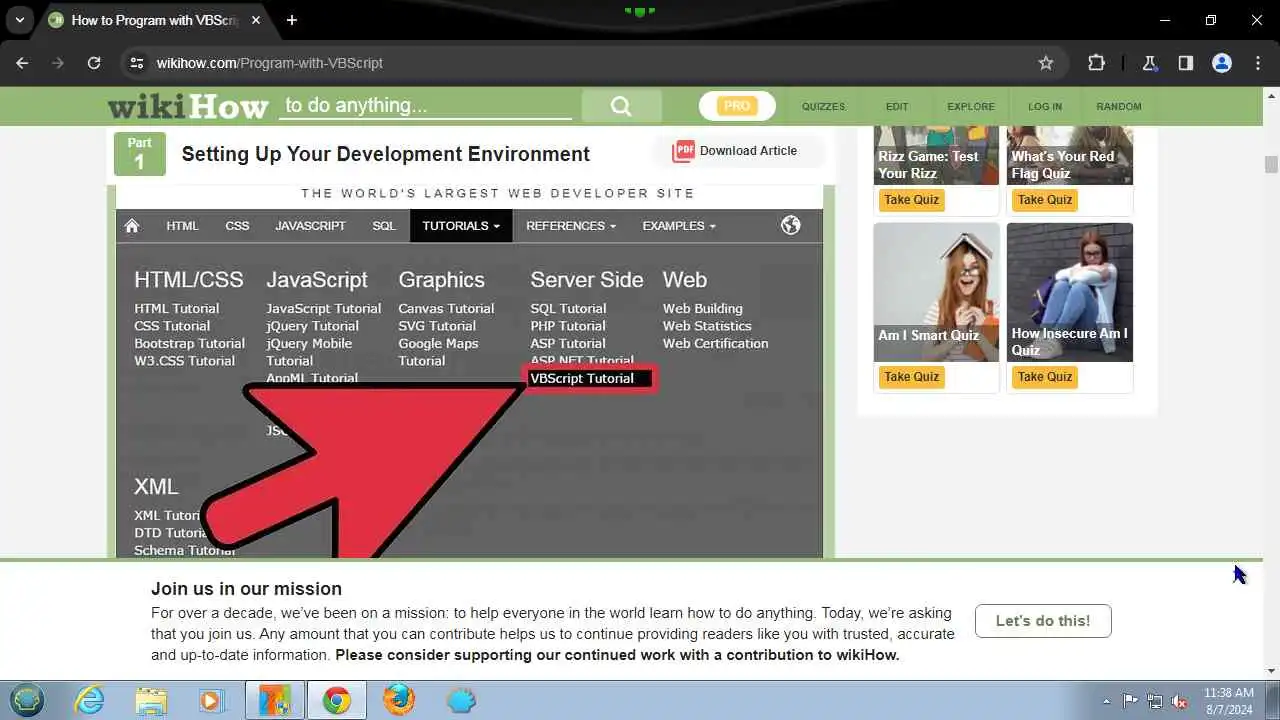This screenshot has width=1280, height=720.
Task: Click the Part 1 badge
Action: click(x=140, y=154)
